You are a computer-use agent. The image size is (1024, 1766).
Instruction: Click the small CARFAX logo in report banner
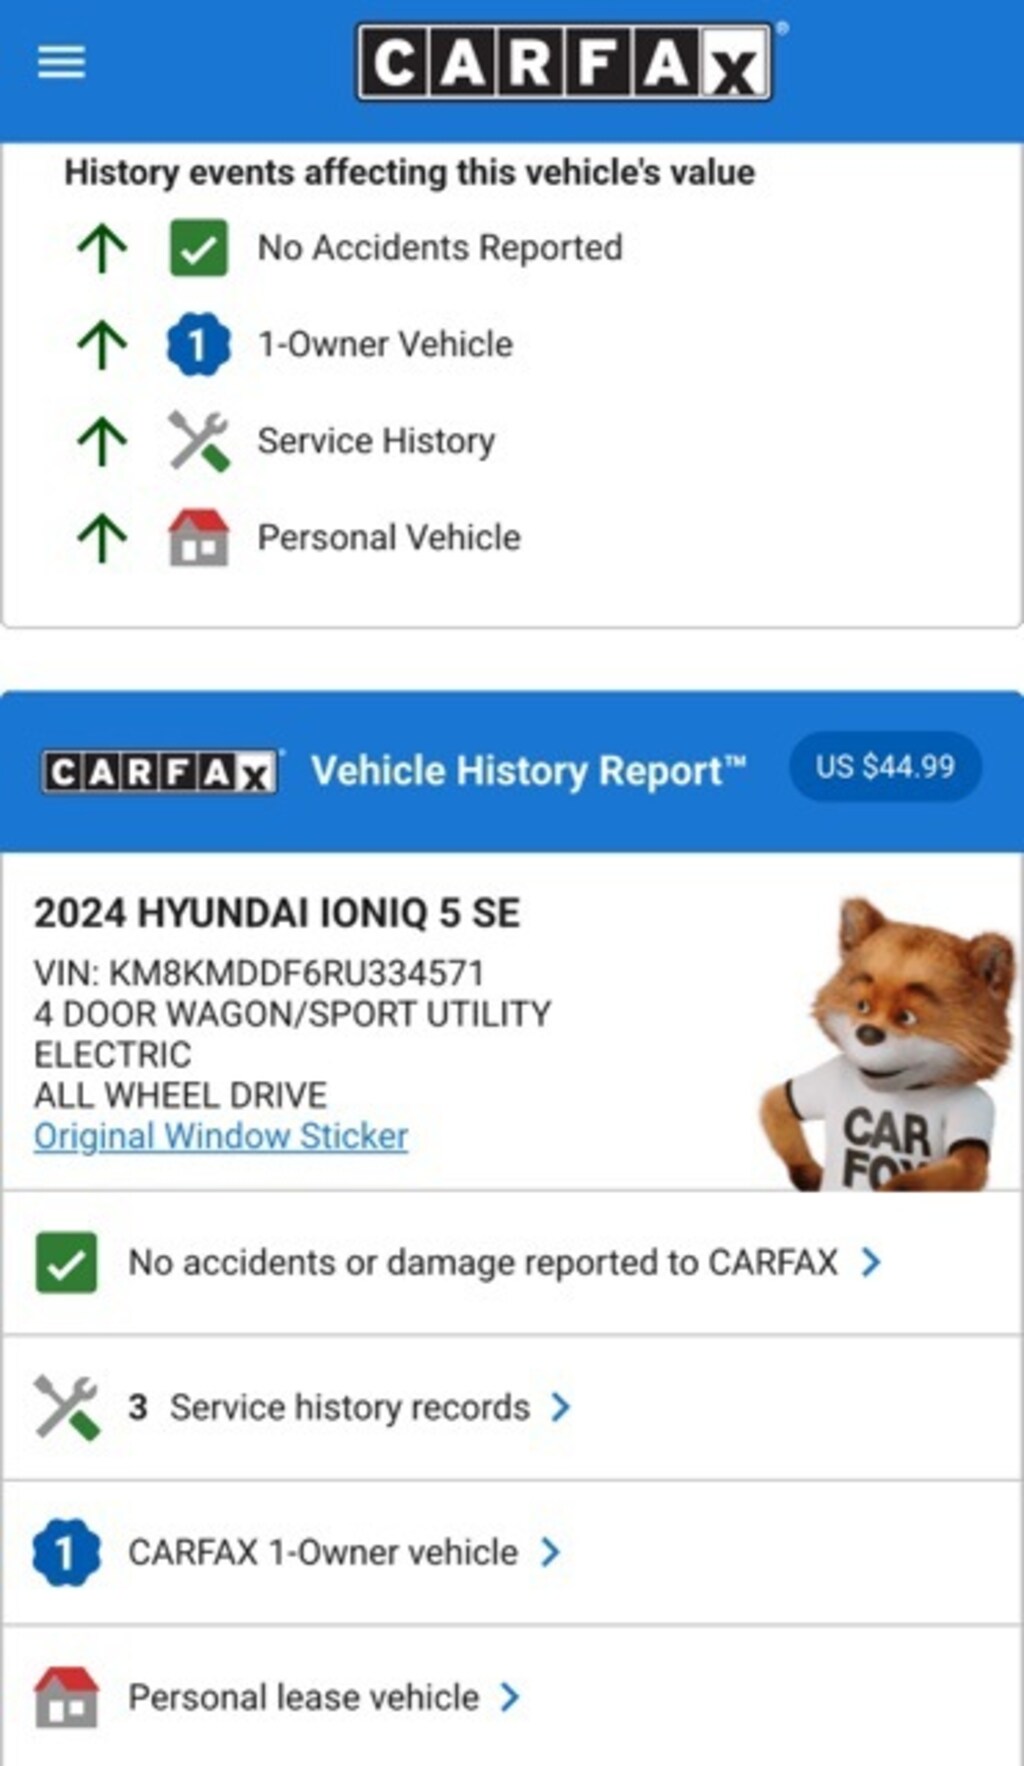(161, 772)
